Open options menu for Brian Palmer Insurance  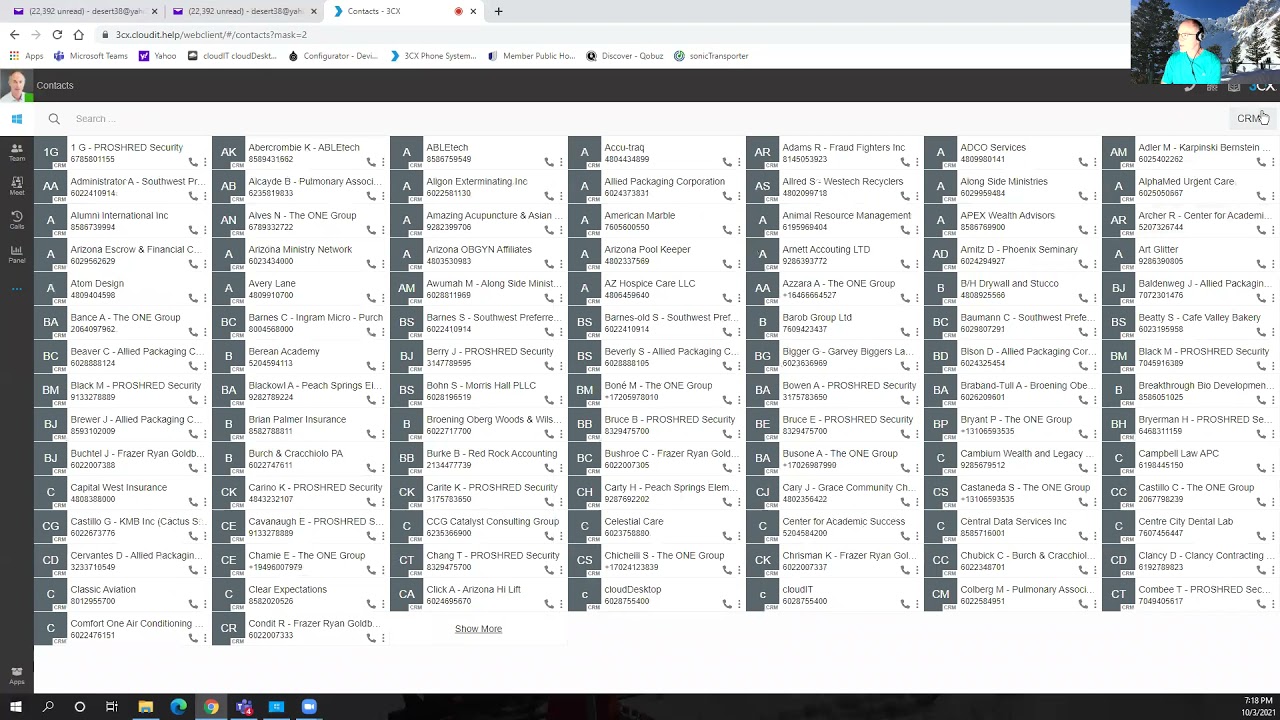[x=383, y=434]
